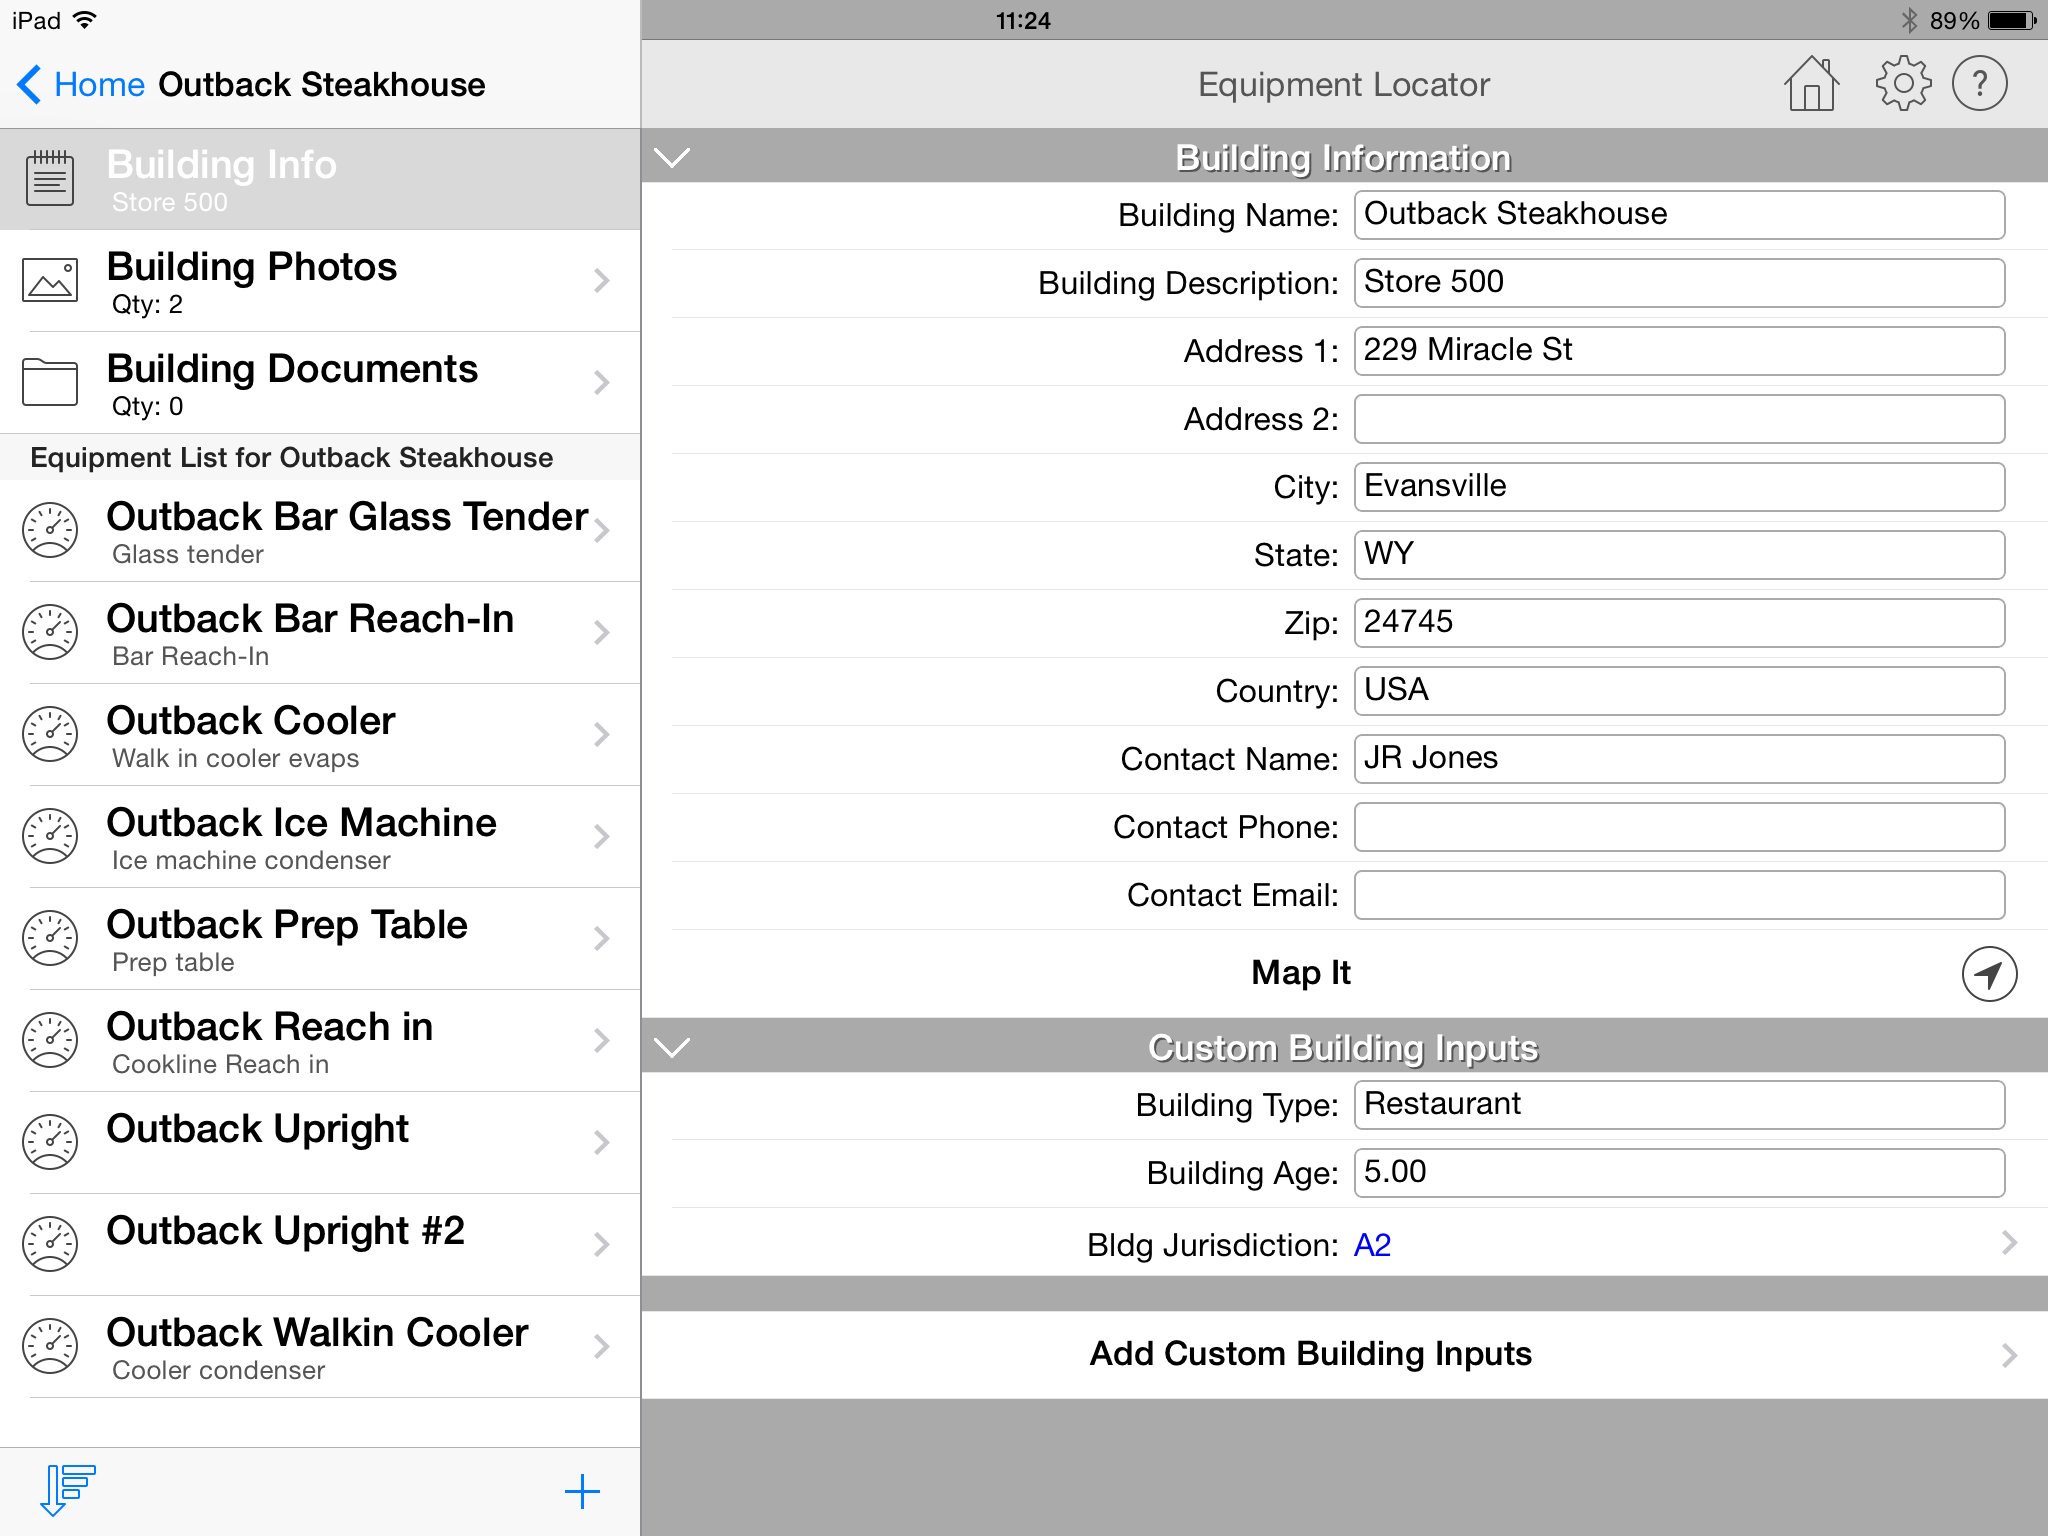Edit the Contact Name field
Viewport: 2048px width, 1536px height.
point(1679,759)
